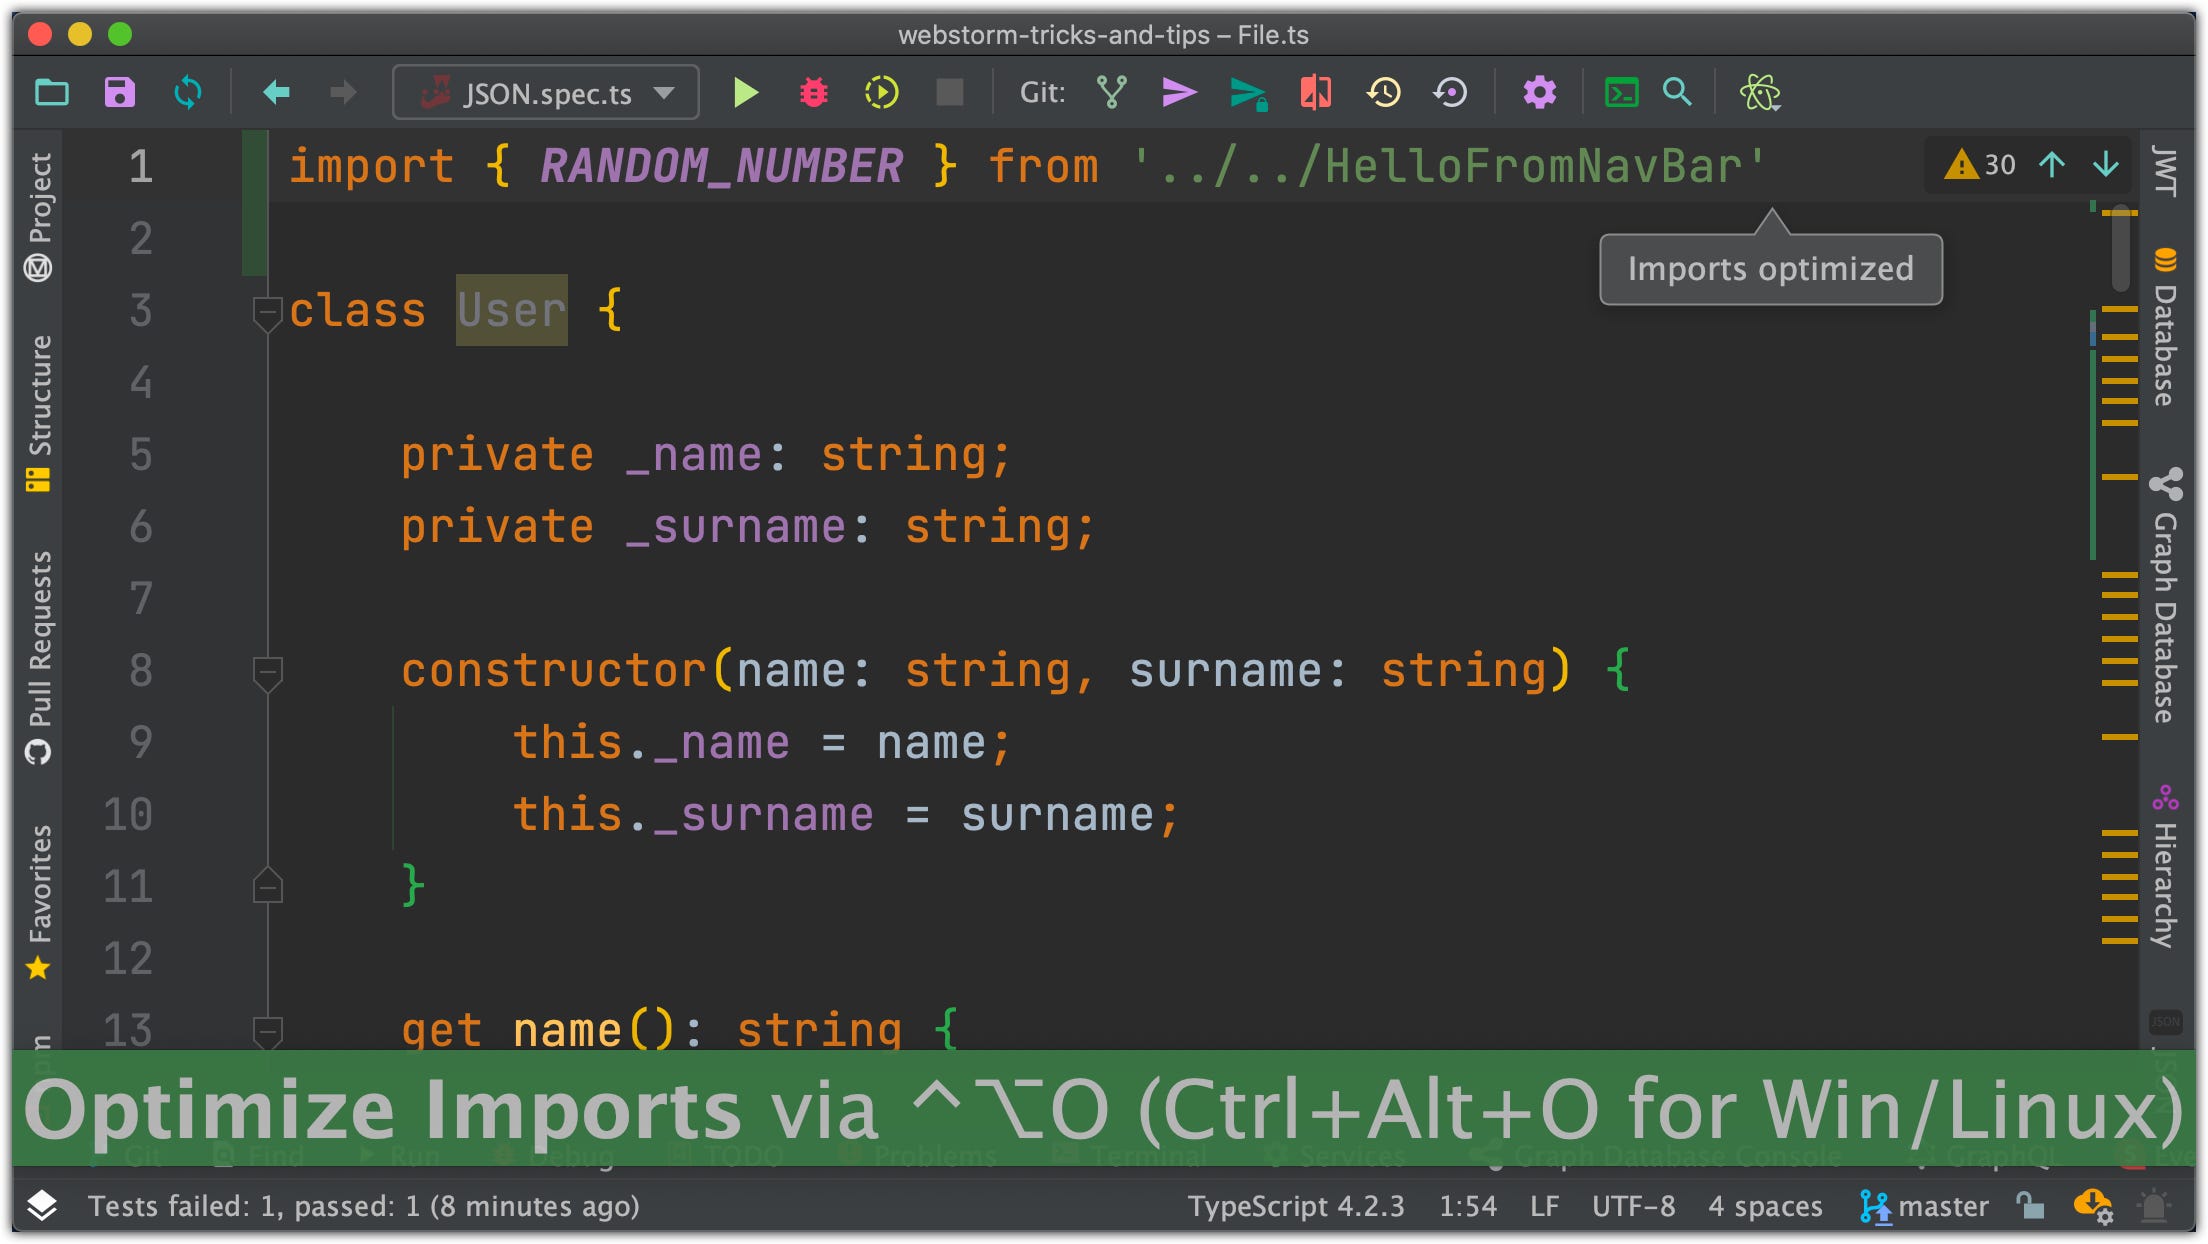Click the Git update project icon
The image size is (2208, 1244).
click(x=1111, y=93)
